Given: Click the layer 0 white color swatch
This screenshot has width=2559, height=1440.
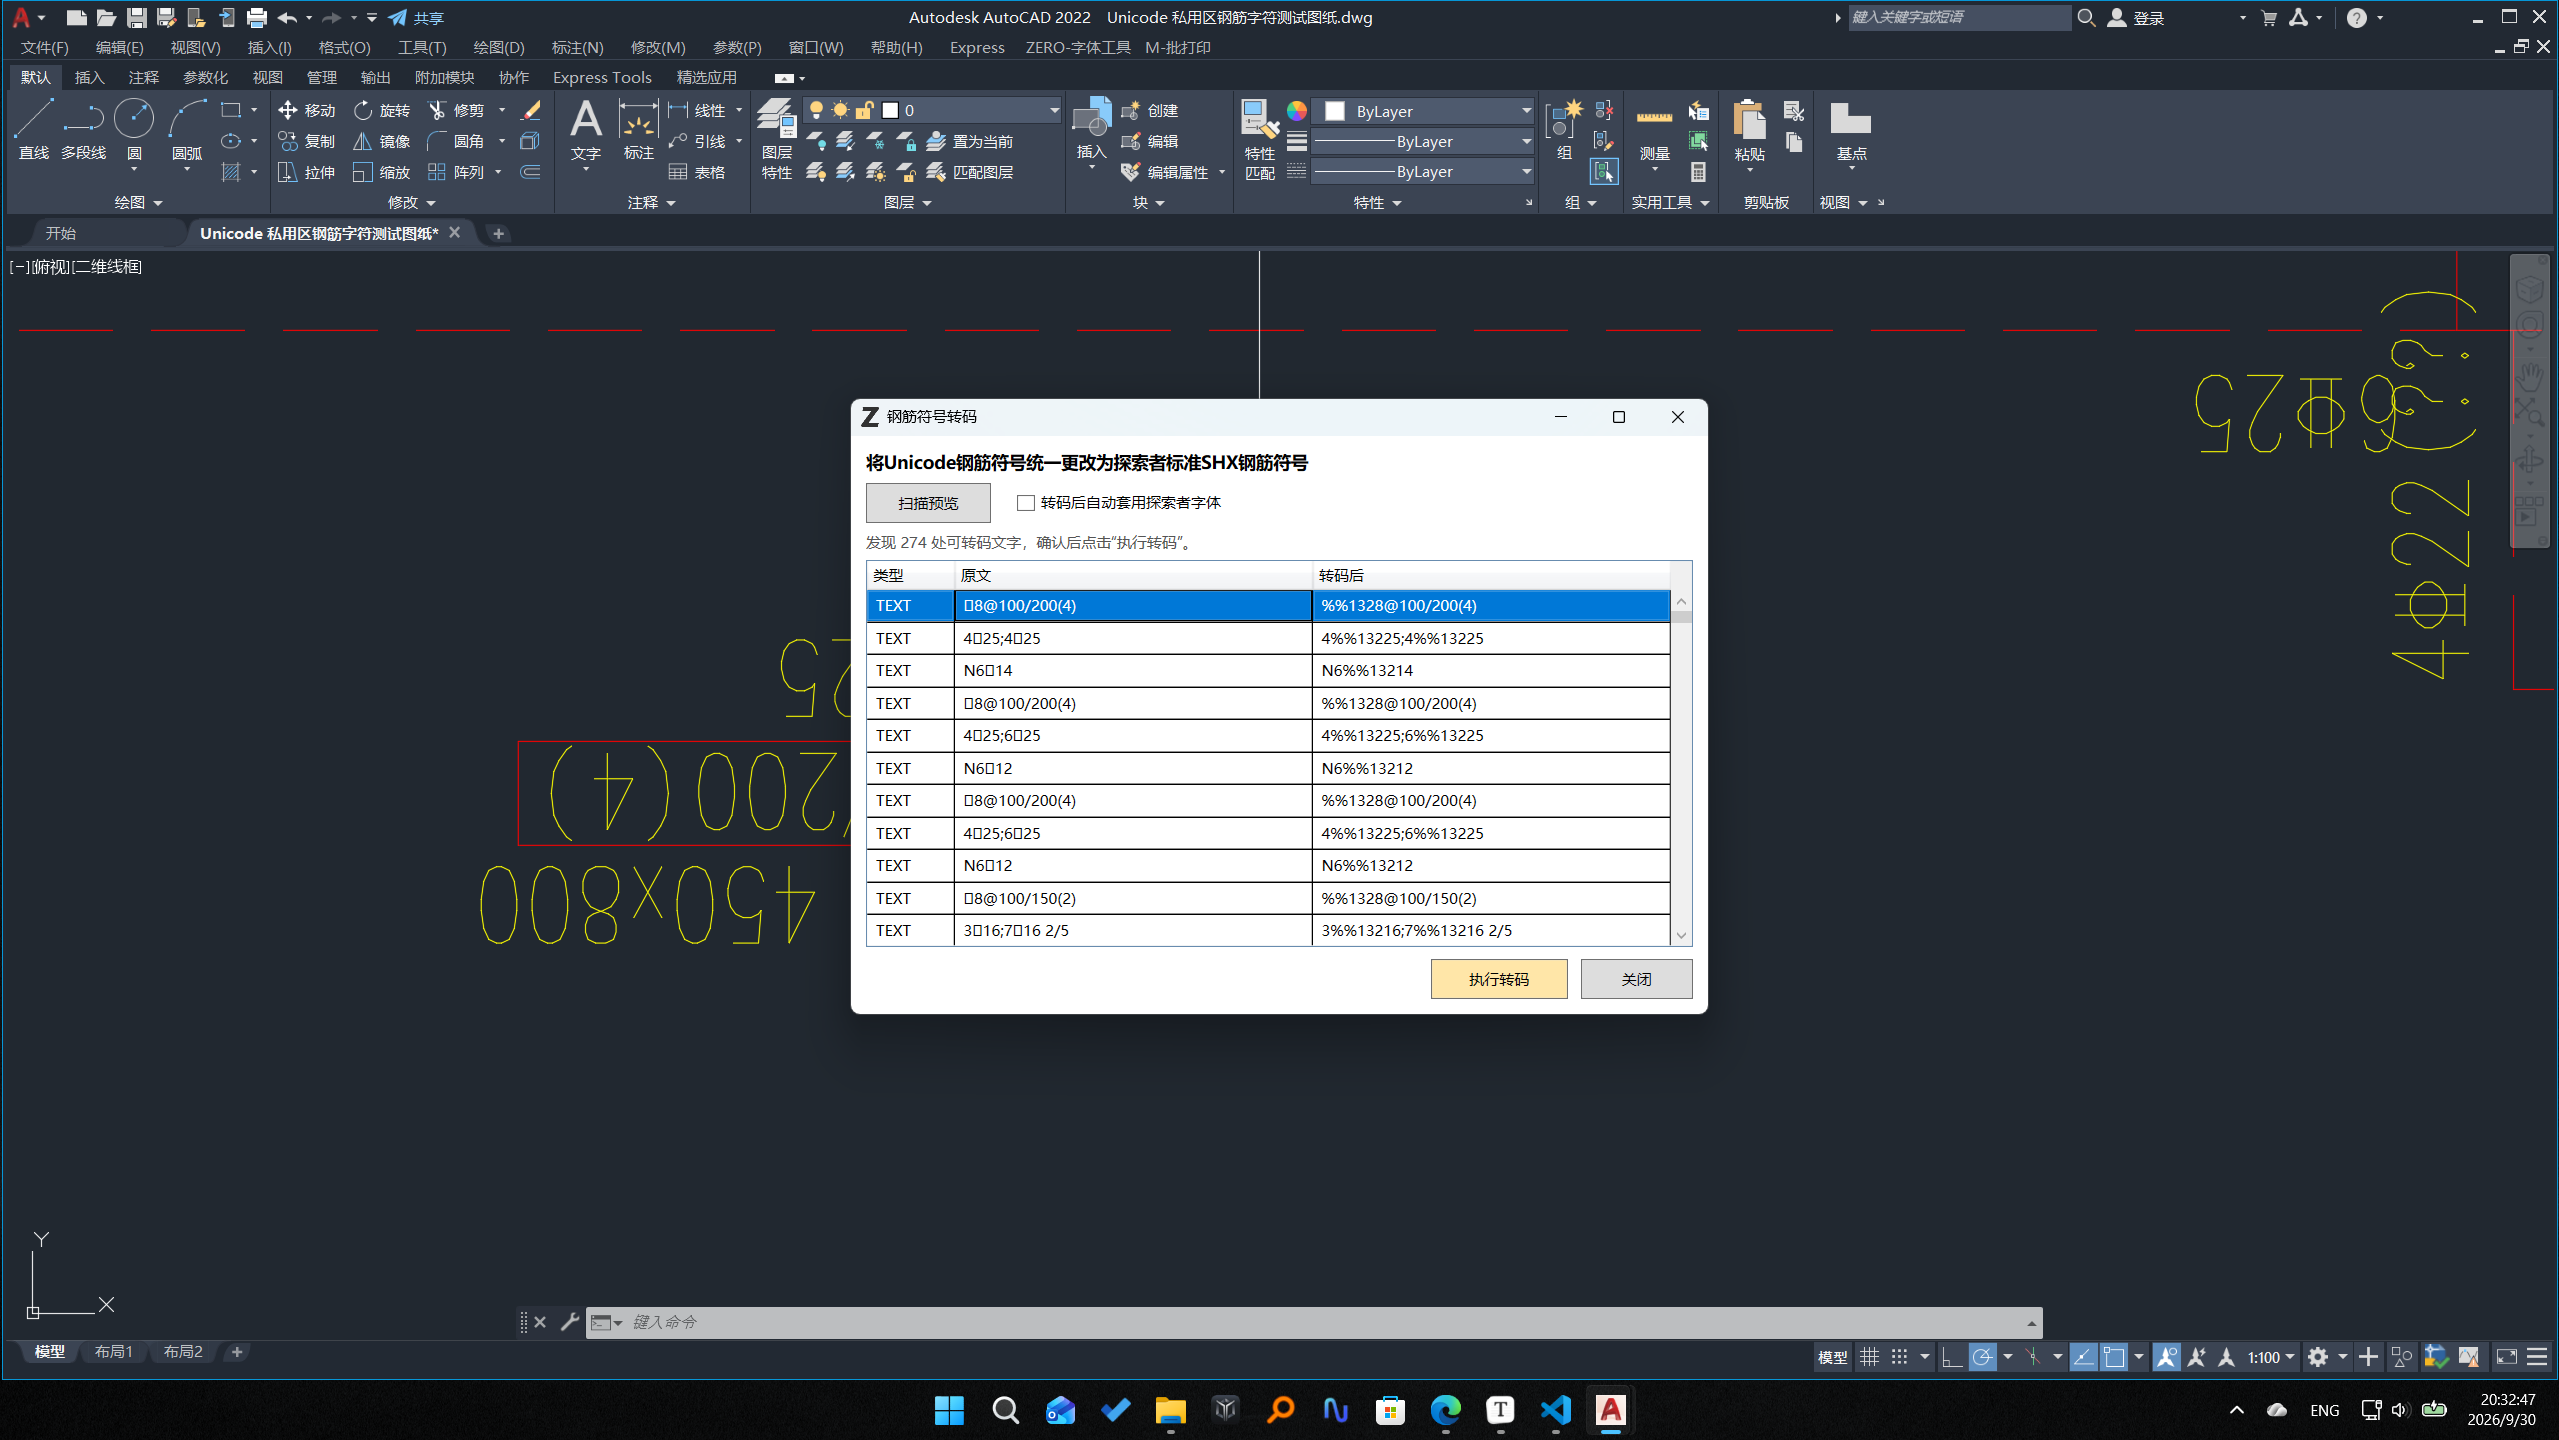Looking at the screenshot, I should tap(890, 111).
